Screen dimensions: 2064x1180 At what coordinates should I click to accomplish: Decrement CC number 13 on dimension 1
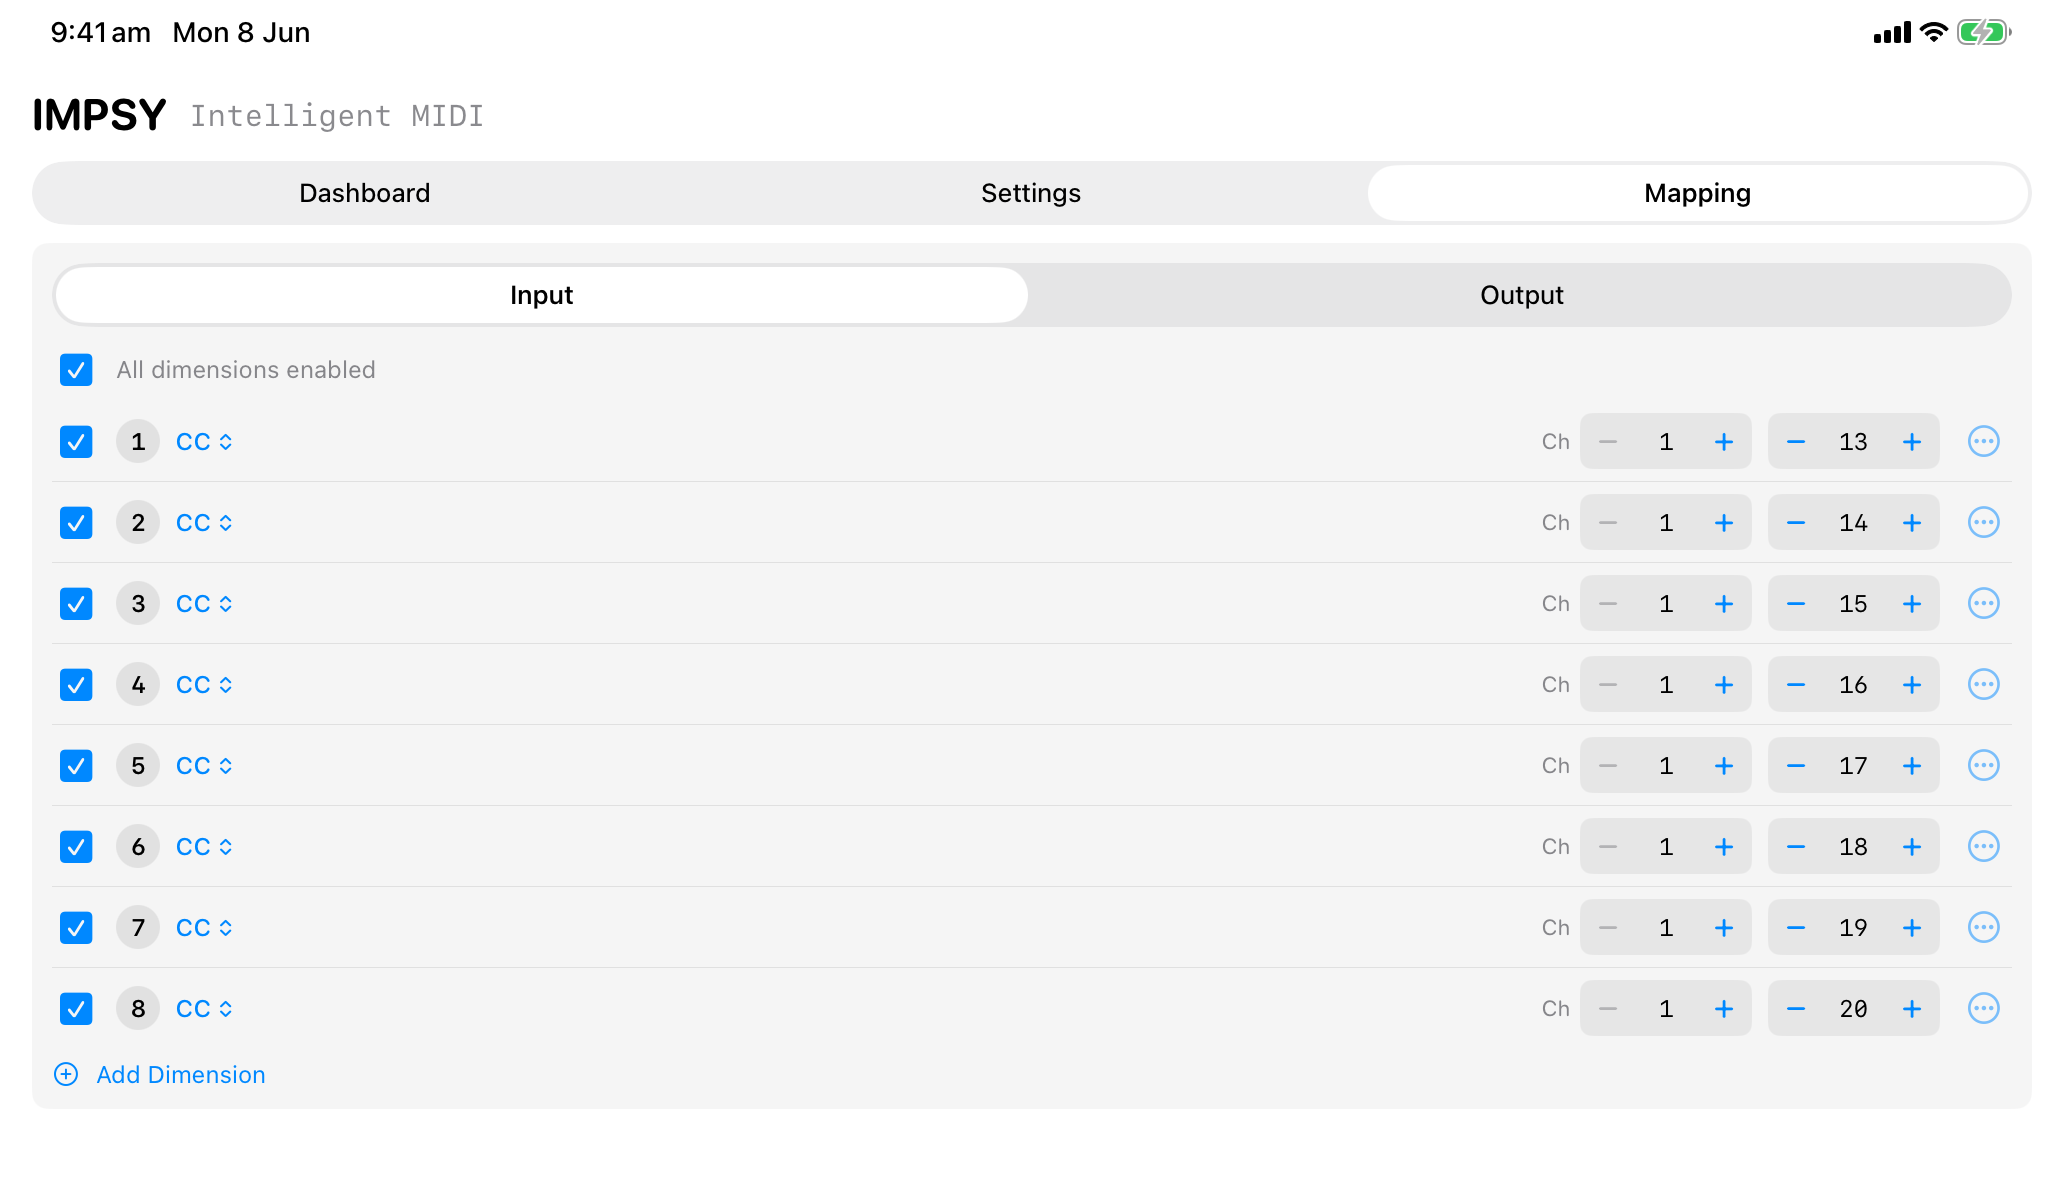pos(1796,441)
